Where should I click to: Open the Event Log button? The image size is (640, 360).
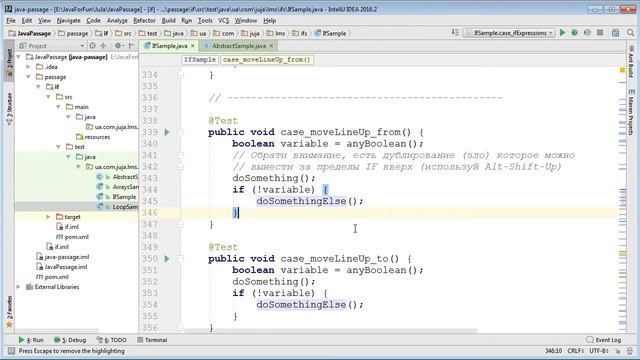[x=604, y=340]
